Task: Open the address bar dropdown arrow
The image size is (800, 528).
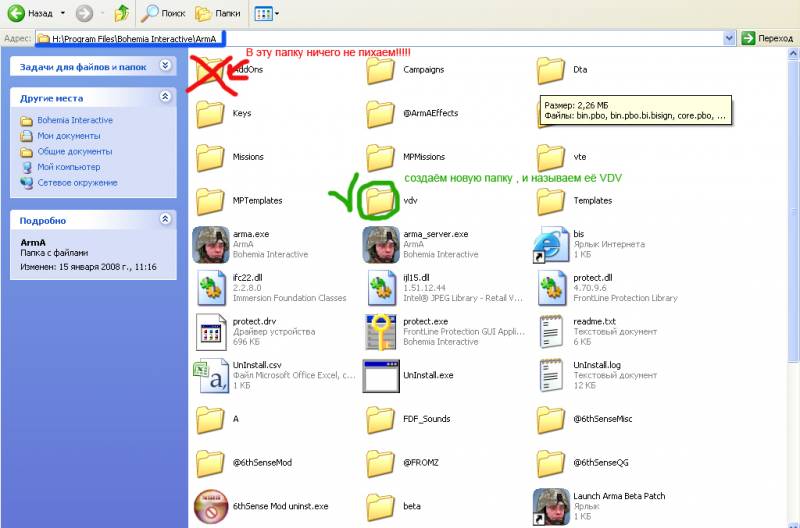Action: point(729,38)
